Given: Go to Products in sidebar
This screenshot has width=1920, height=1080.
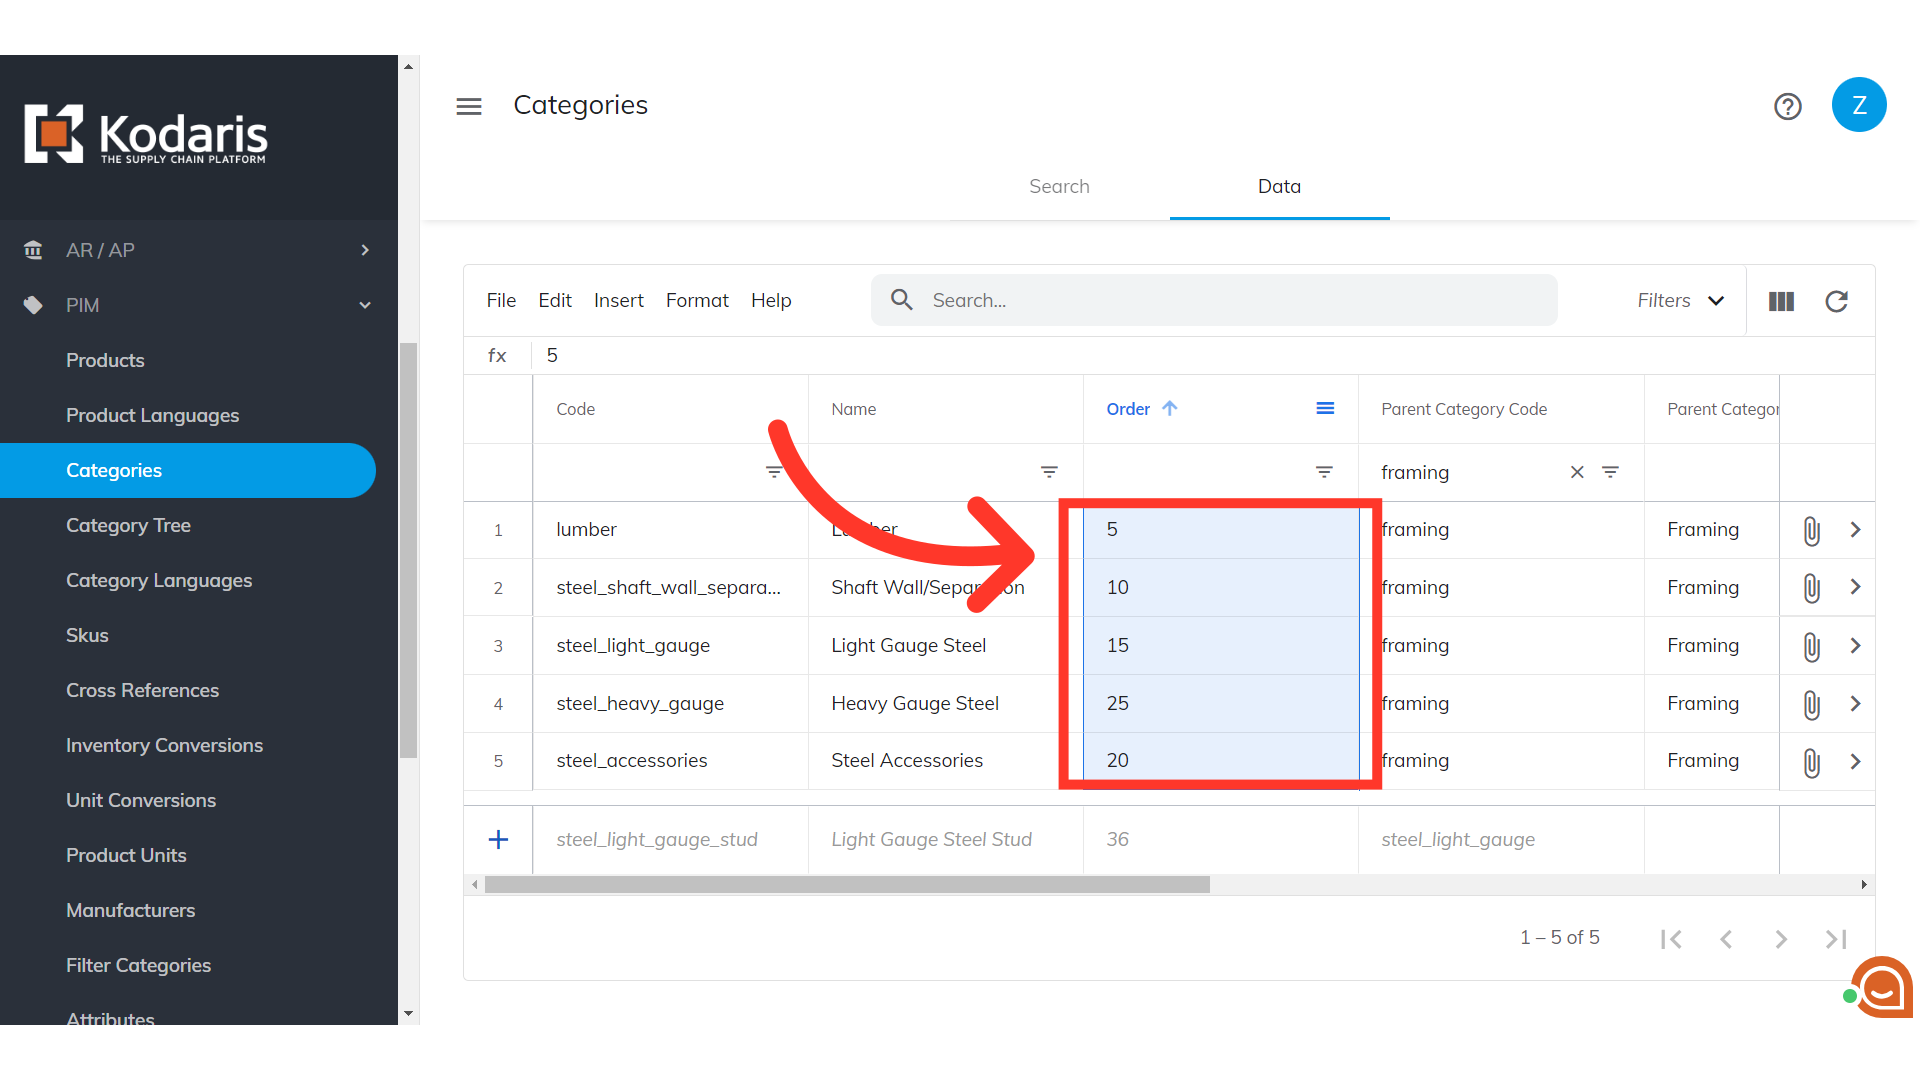Looking at the screenshot, I should click(105, 361).
